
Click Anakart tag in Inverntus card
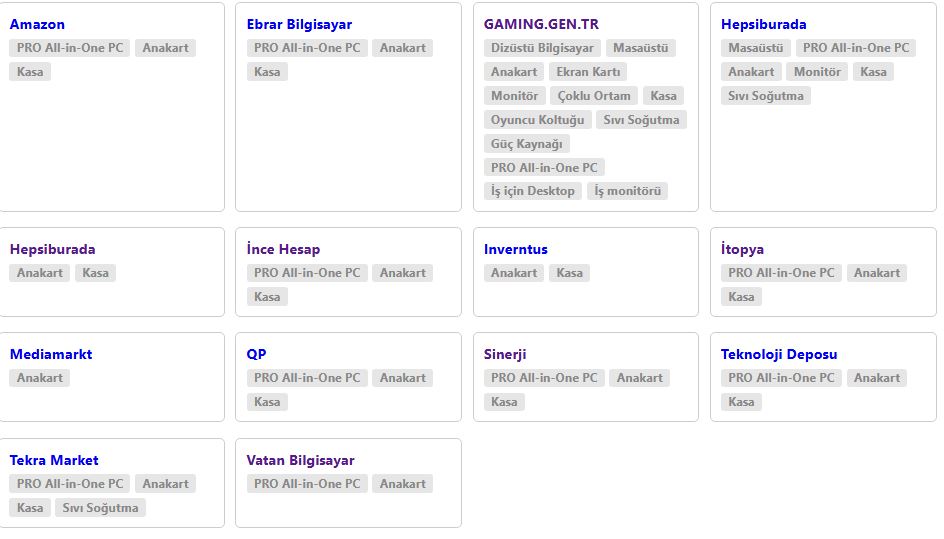coord(514,273)
